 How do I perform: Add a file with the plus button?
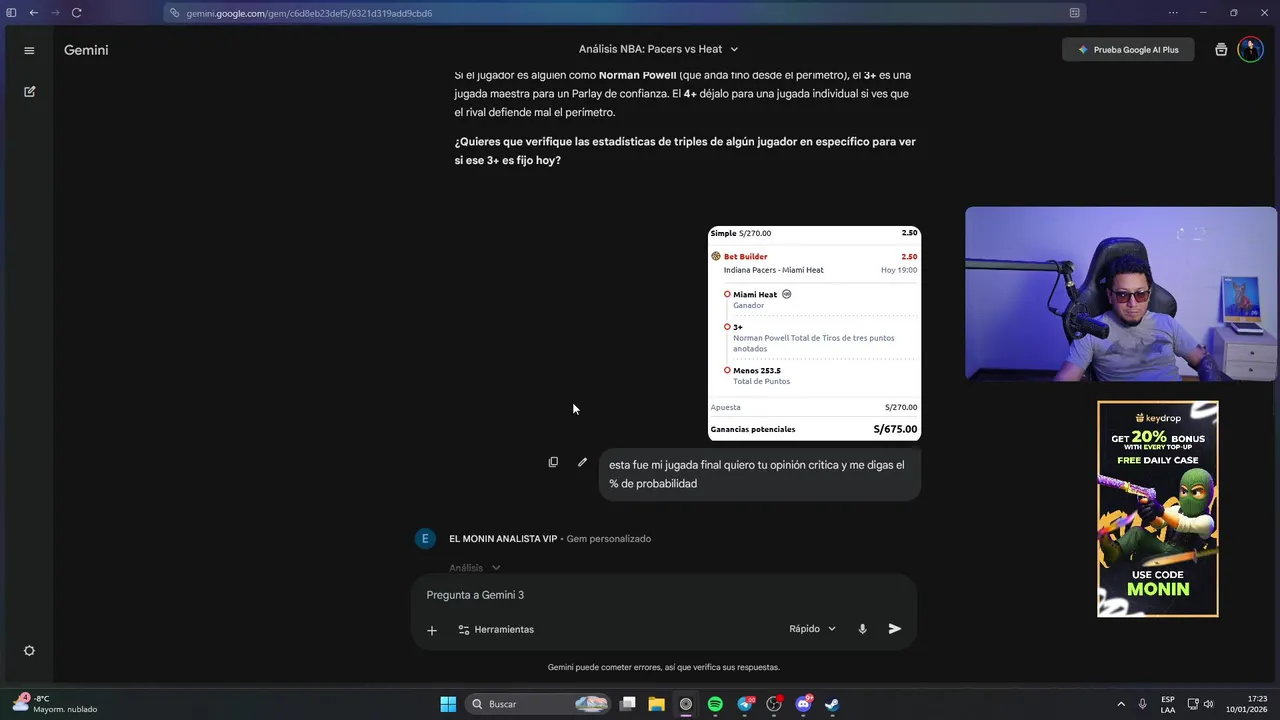click(x=432, y=630)
